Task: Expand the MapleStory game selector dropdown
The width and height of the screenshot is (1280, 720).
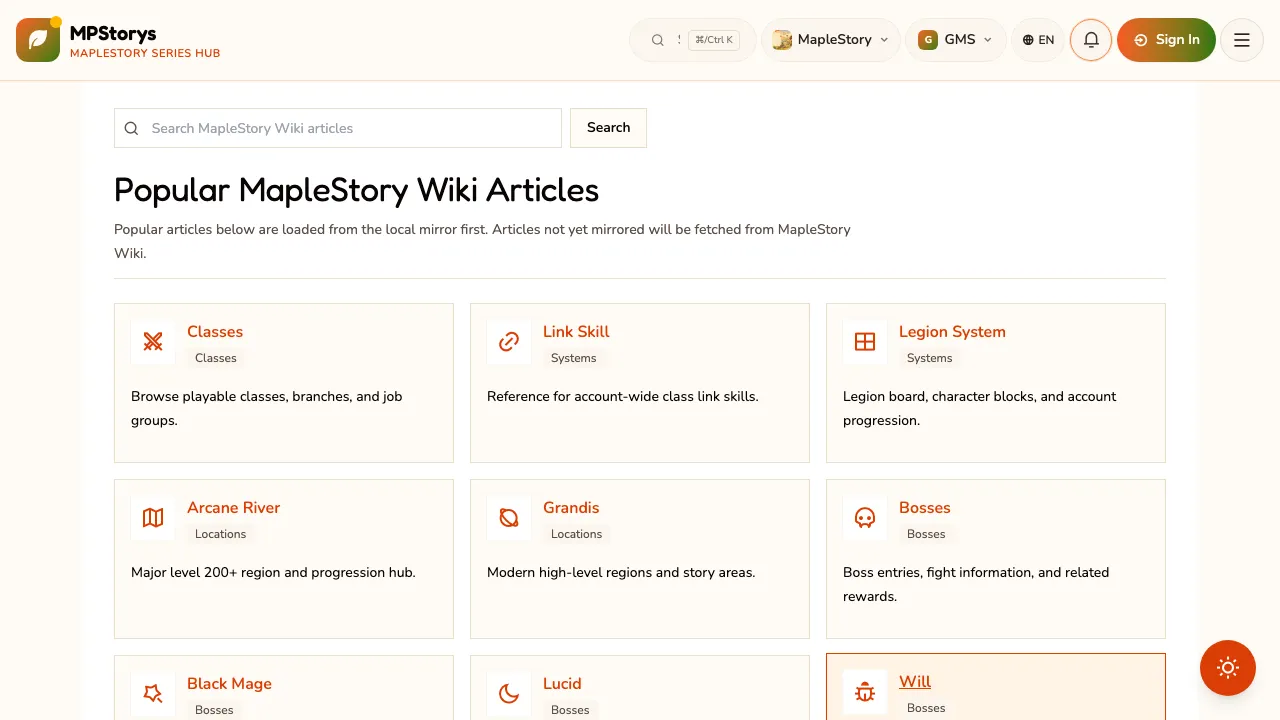Action: point(831,40)
